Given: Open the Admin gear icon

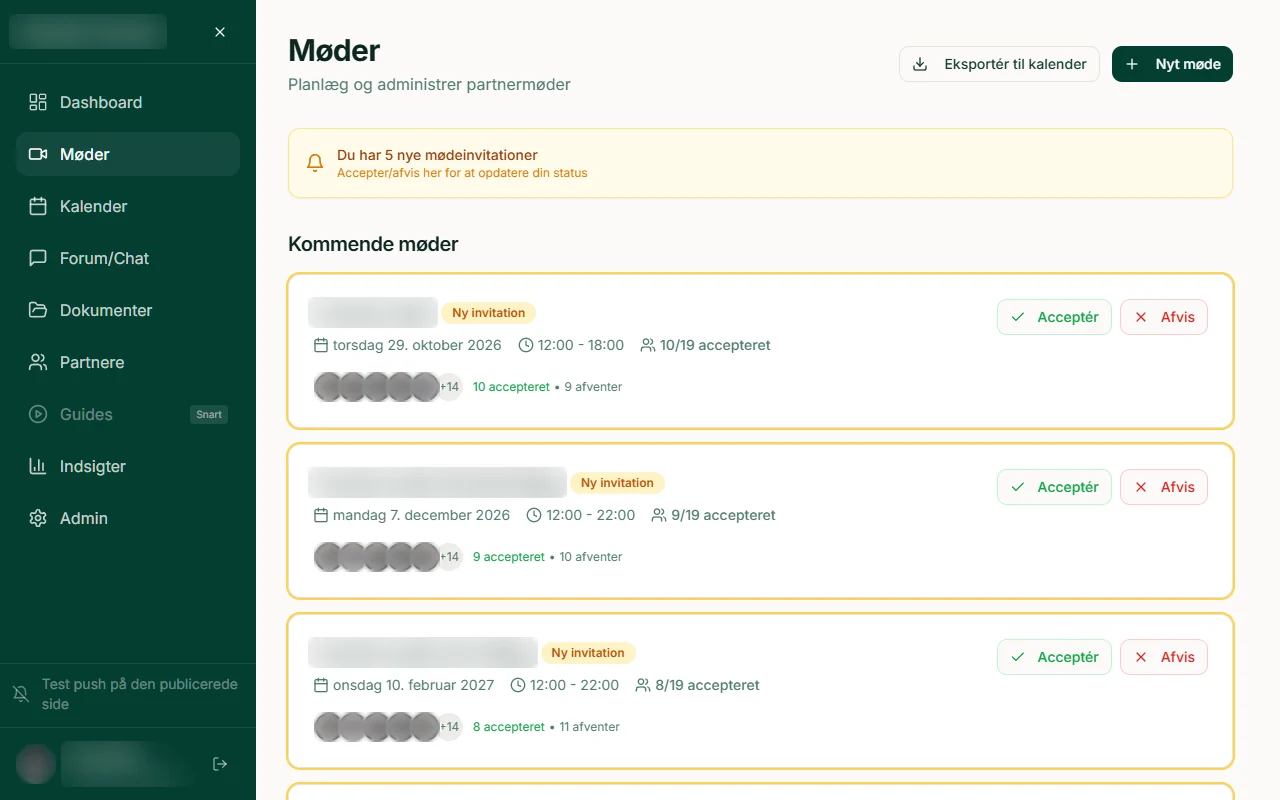Looking at the screenshot, I should 38,518.
